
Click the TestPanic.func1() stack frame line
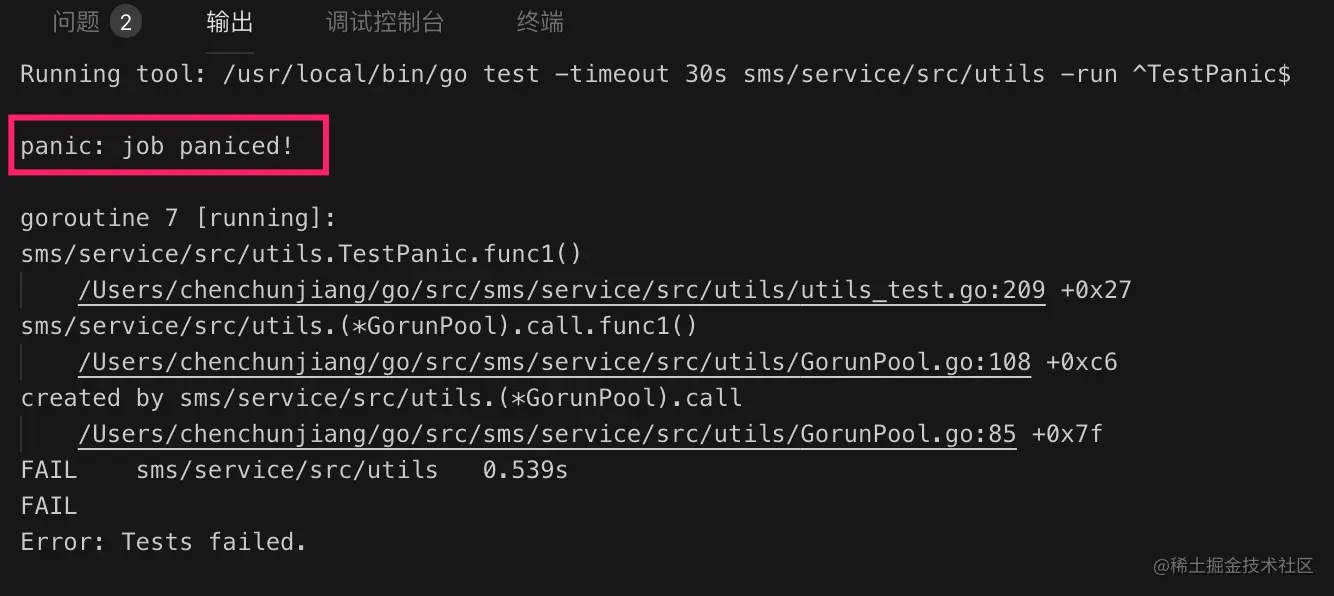tap(301, 254)
